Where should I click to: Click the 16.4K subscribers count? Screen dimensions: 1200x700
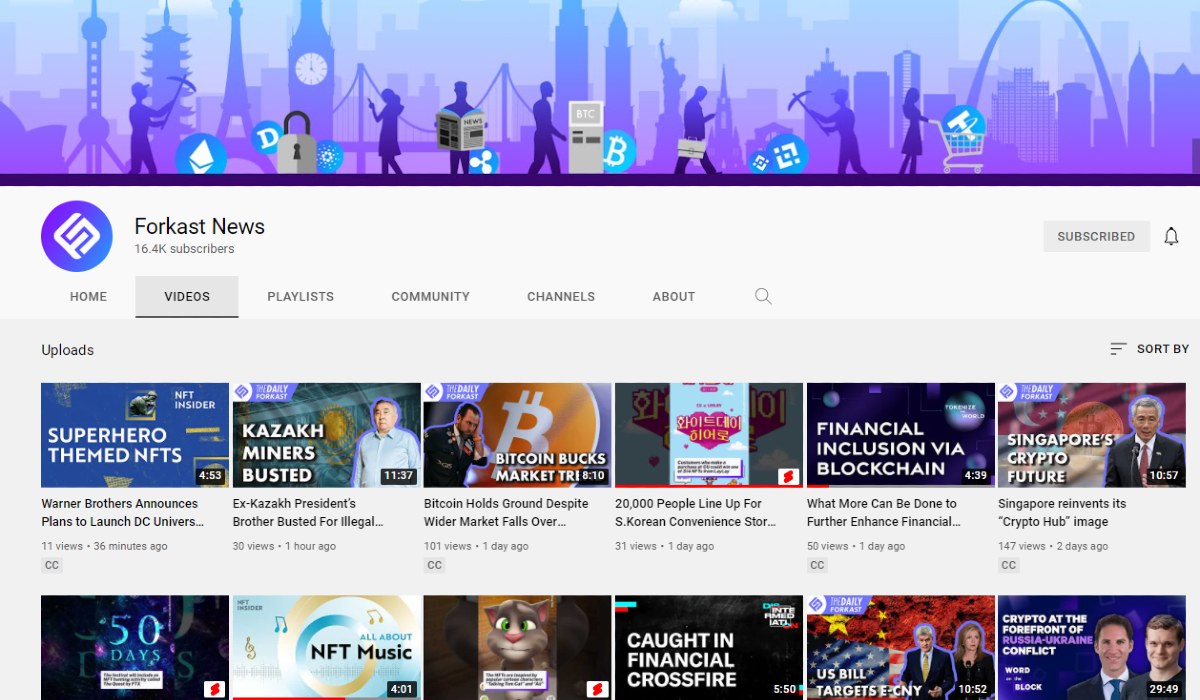185,249
